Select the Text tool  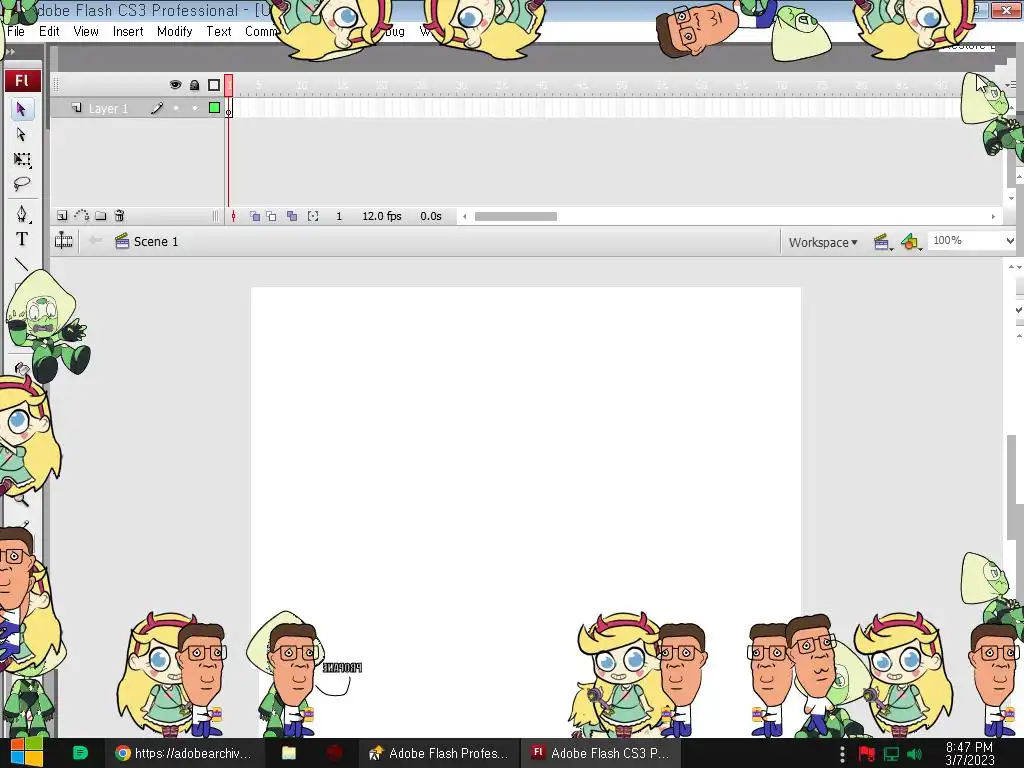[x=22, y=239]
